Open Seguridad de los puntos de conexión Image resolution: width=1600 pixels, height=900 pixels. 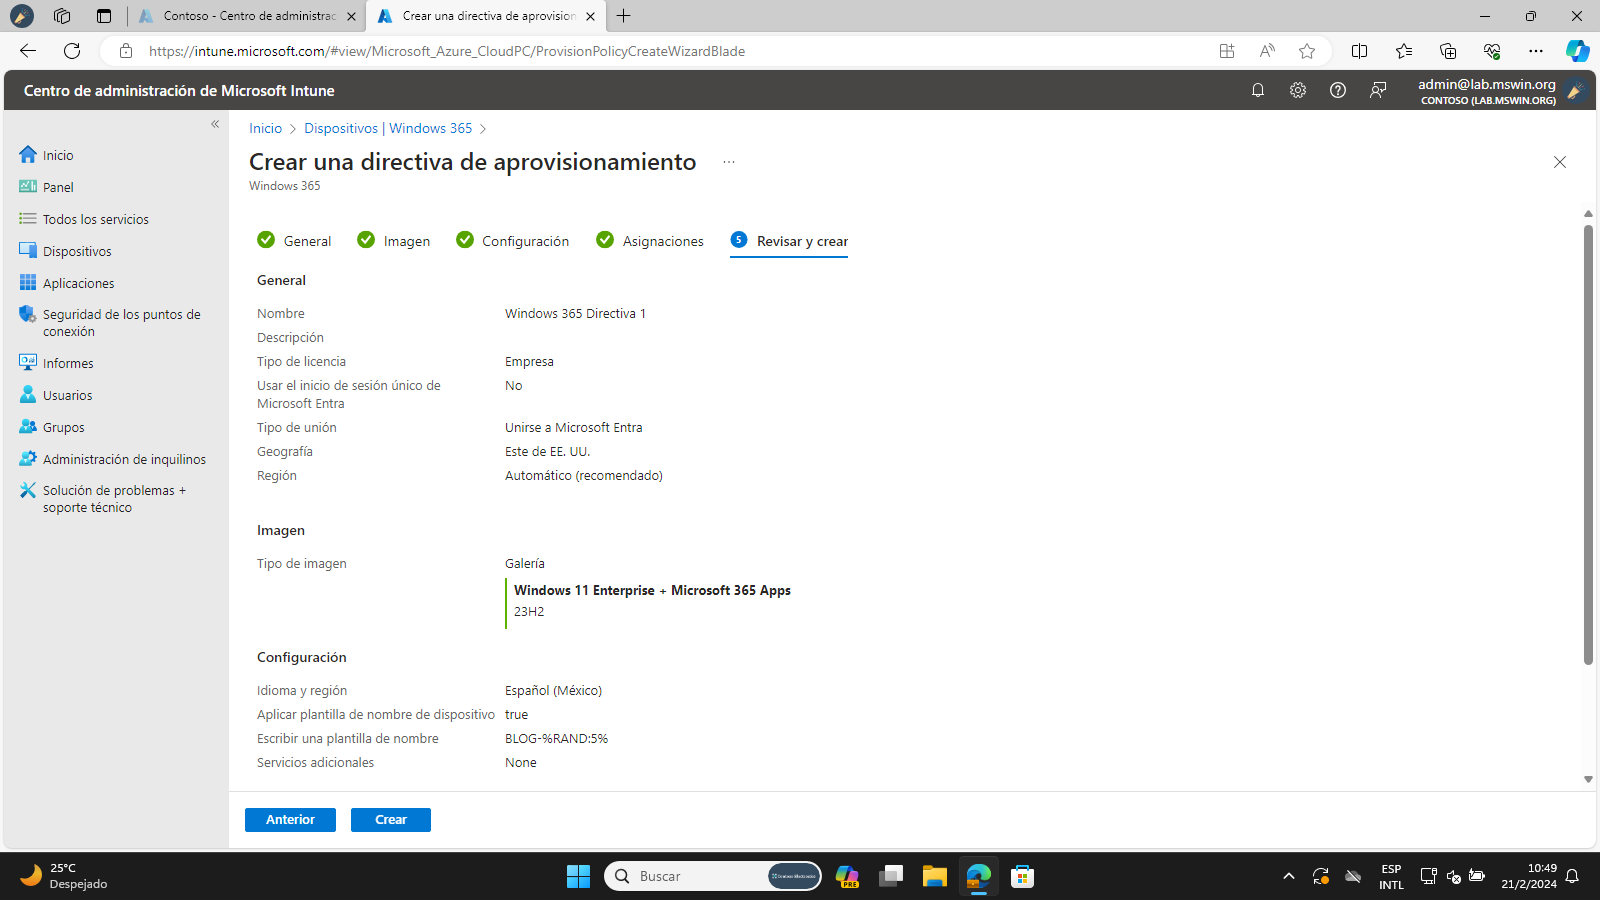(x=121, y=322)
